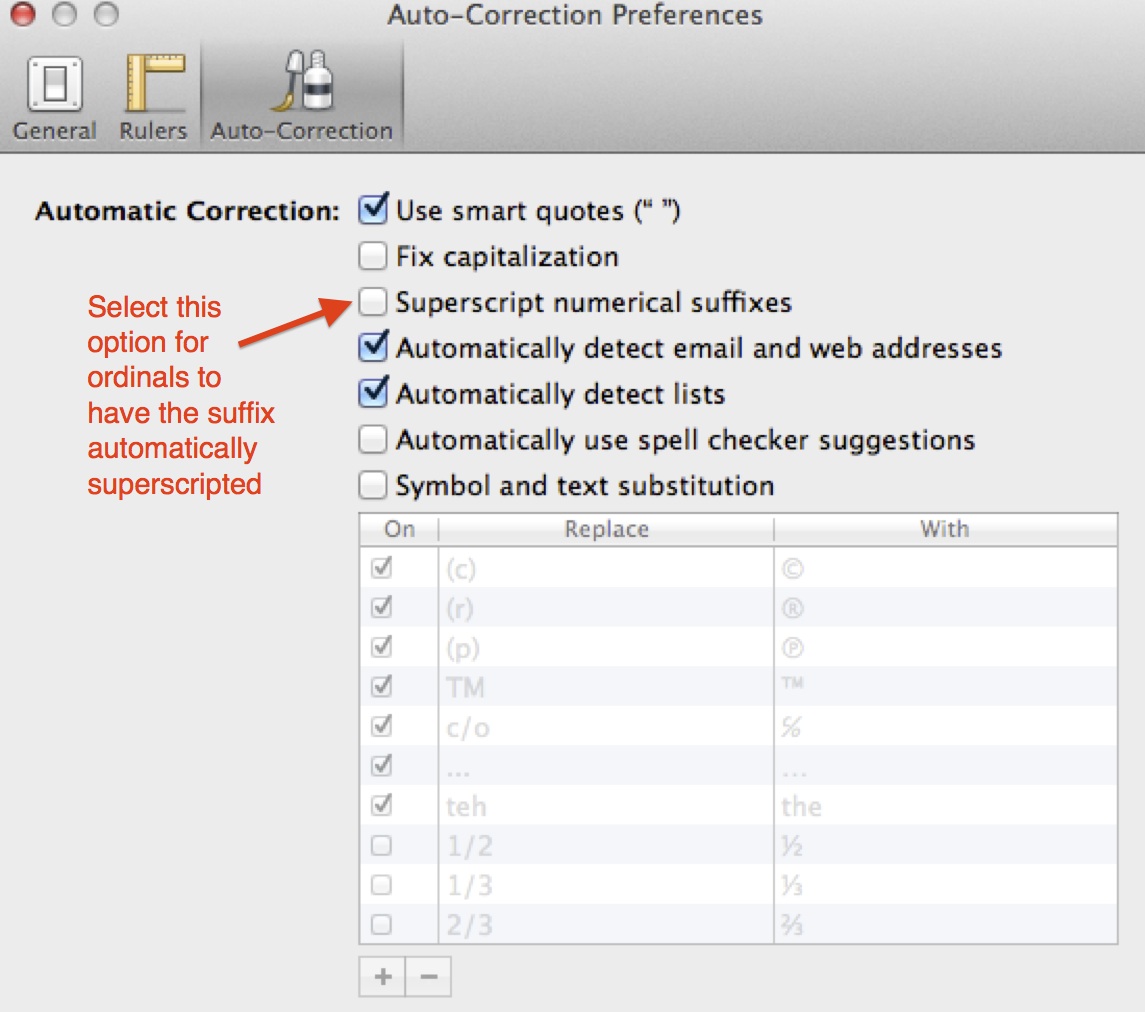
Task: Disable Use smart quotes checkbox
Action: (x=373, y=210)
